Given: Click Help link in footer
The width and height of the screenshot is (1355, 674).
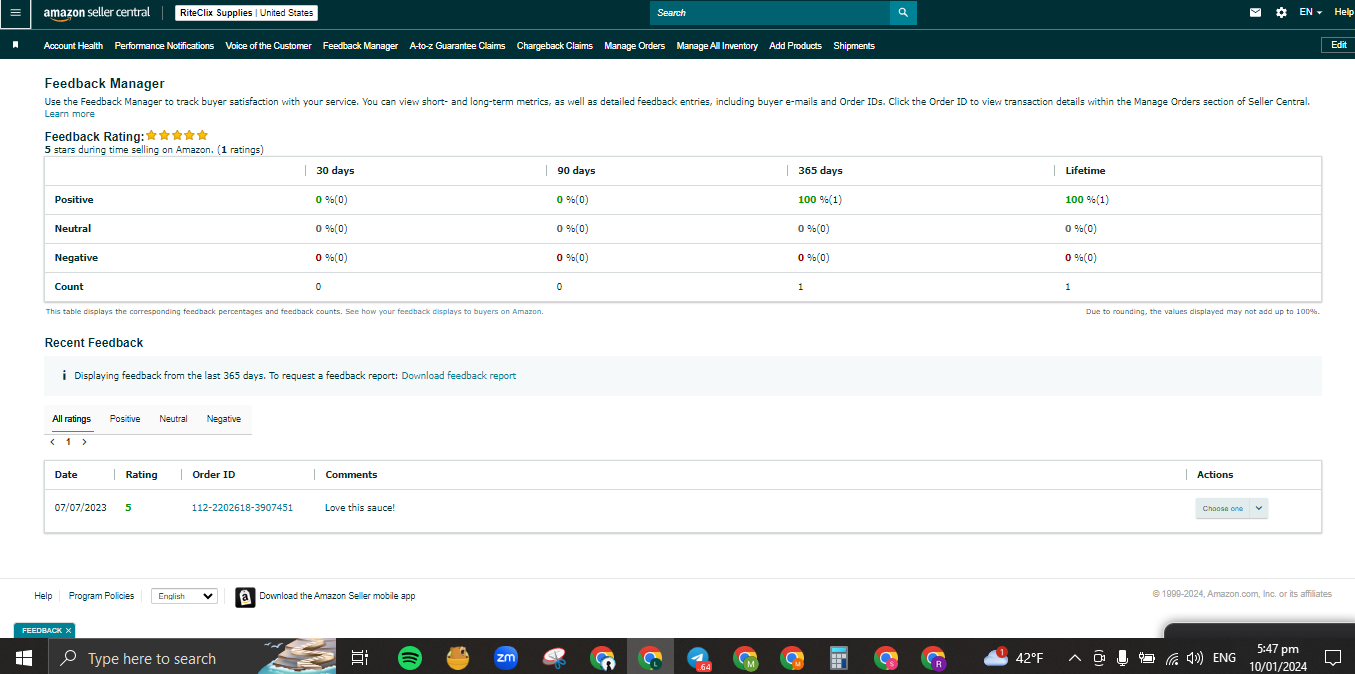Looking at the screenshot, I should click(43, 596).
